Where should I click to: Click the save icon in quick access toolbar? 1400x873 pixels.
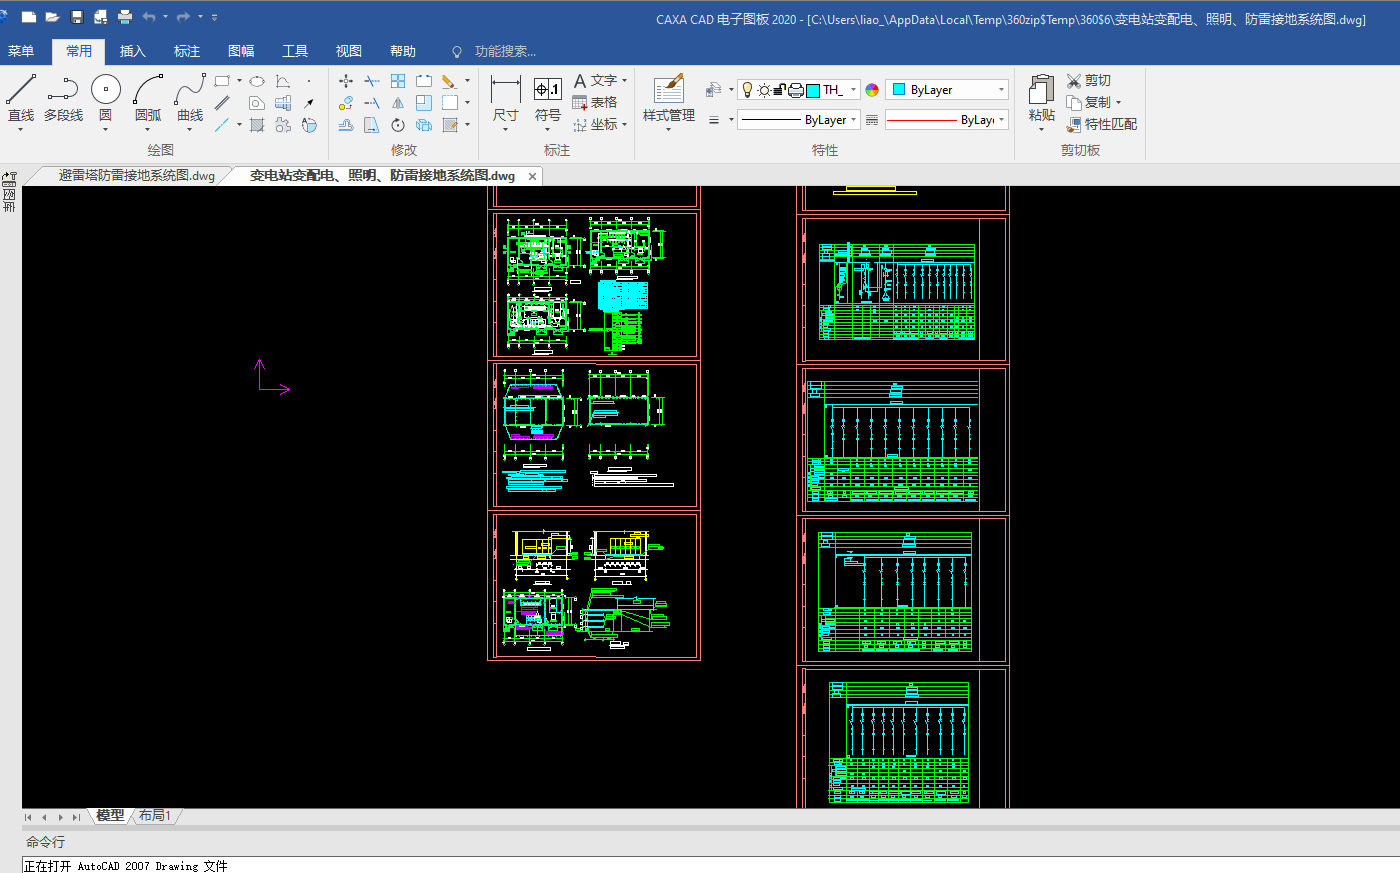[x=77, y=17]
